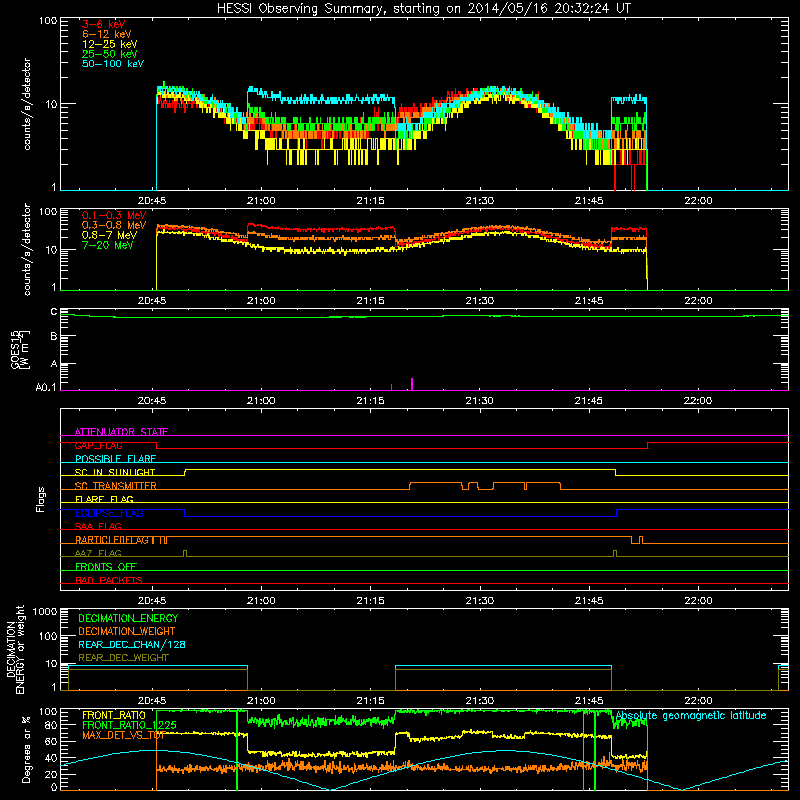Click the REAR_DEC_WEIGHT legend label
This screenshot has height=800, width=800.
pyautogui.click(x=123, y=658)
